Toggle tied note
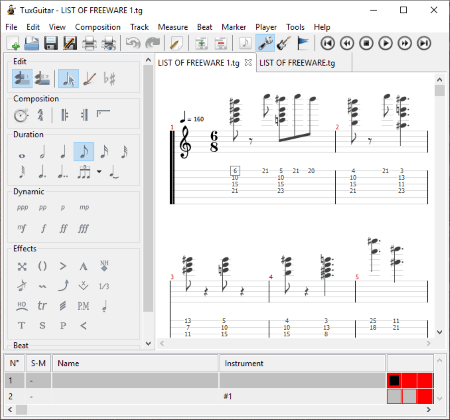Viewport: 450px width, 420px height. pos(114,172)
